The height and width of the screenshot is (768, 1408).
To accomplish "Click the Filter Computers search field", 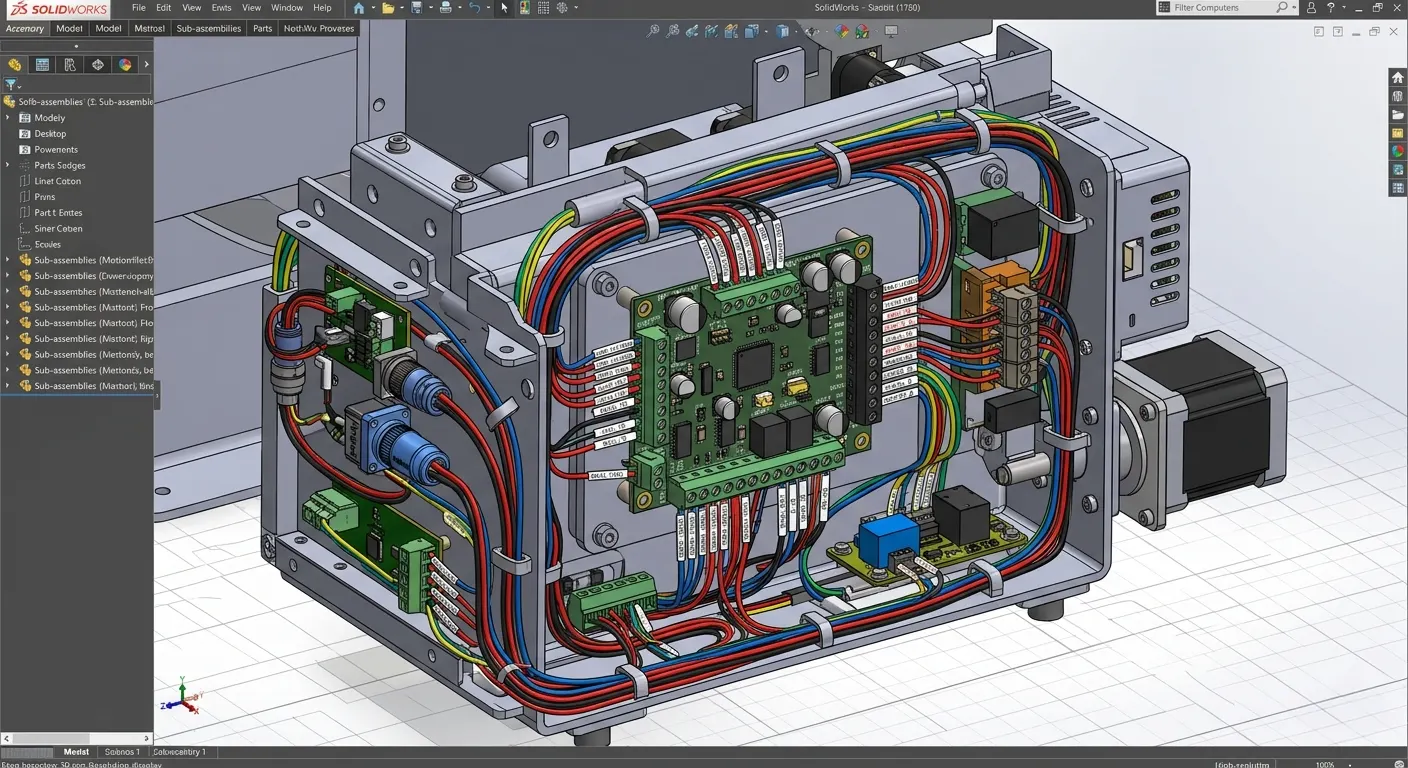I will [x=1227, y=8].
